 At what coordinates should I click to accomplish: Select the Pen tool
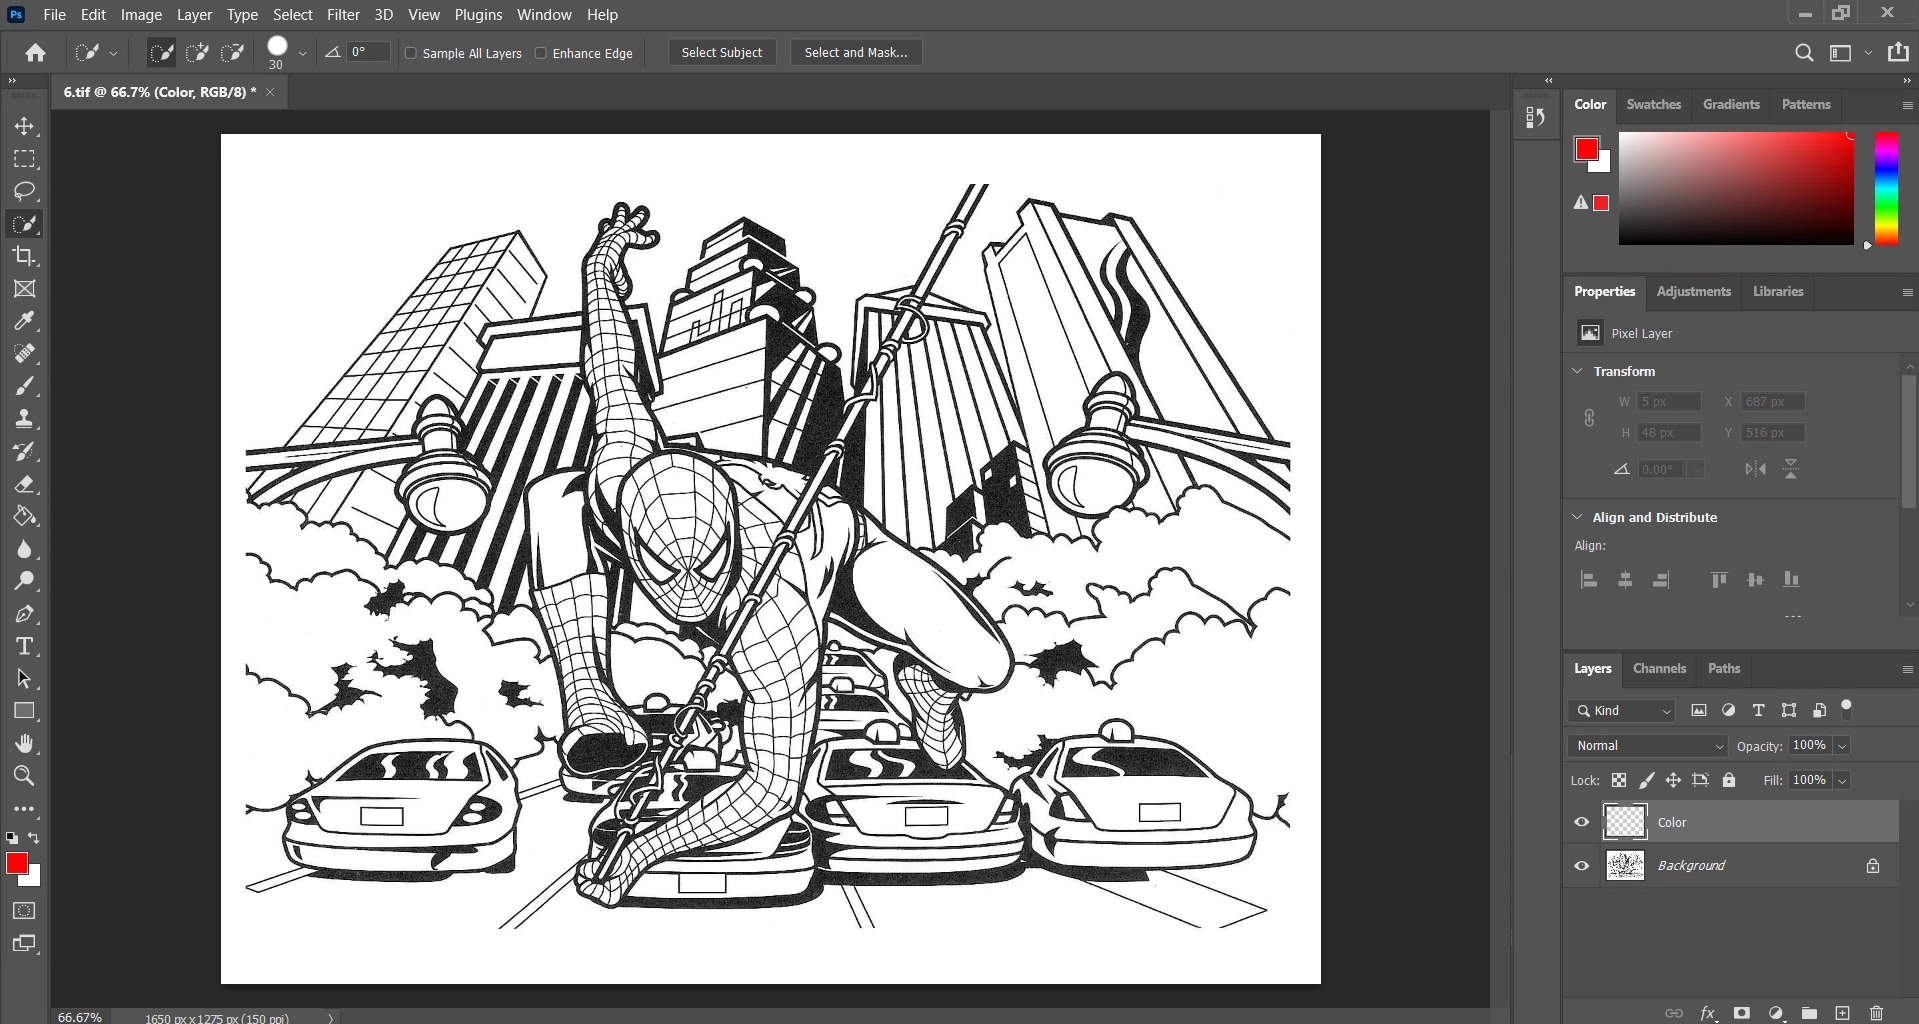click(x=24, y=614)
